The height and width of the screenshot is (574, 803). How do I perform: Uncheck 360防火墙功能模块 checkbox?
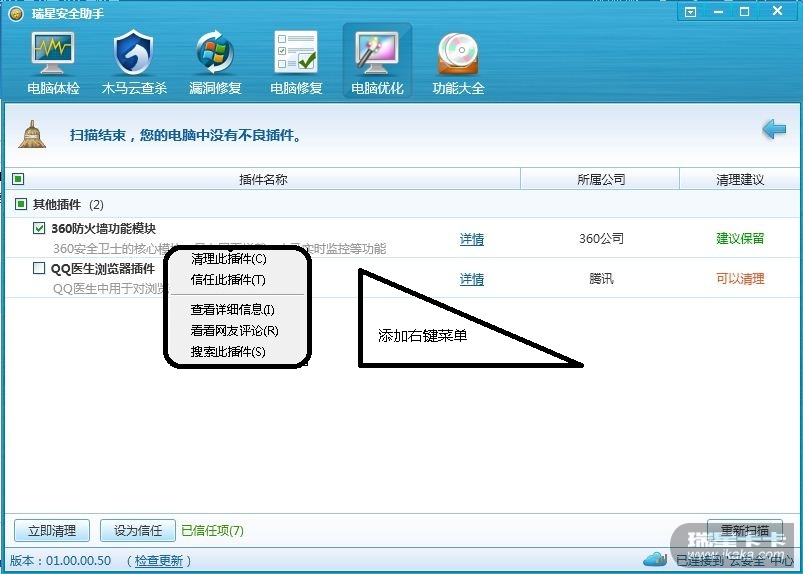tap(39, 228)
